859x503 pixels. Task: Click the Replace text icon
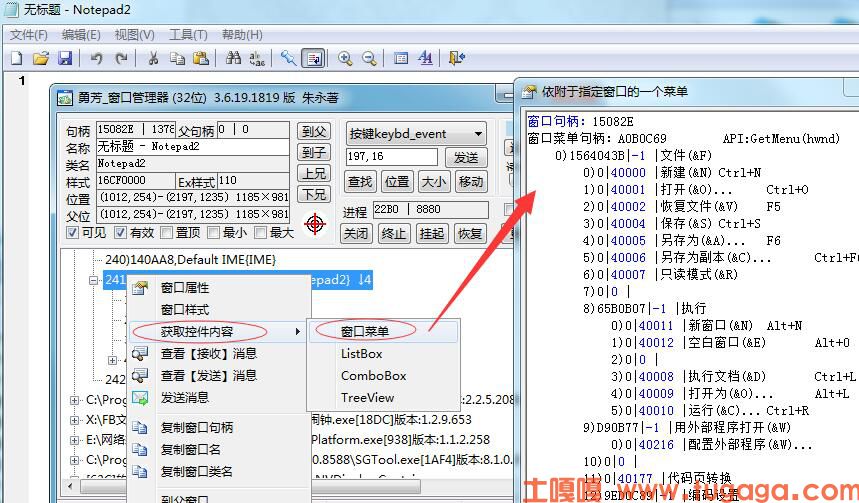(257, 58)
